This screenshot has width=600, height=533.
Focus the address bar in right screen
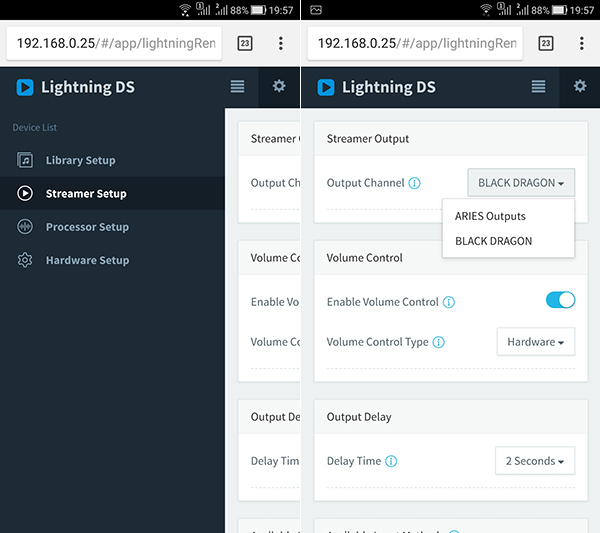coord(415,43)
